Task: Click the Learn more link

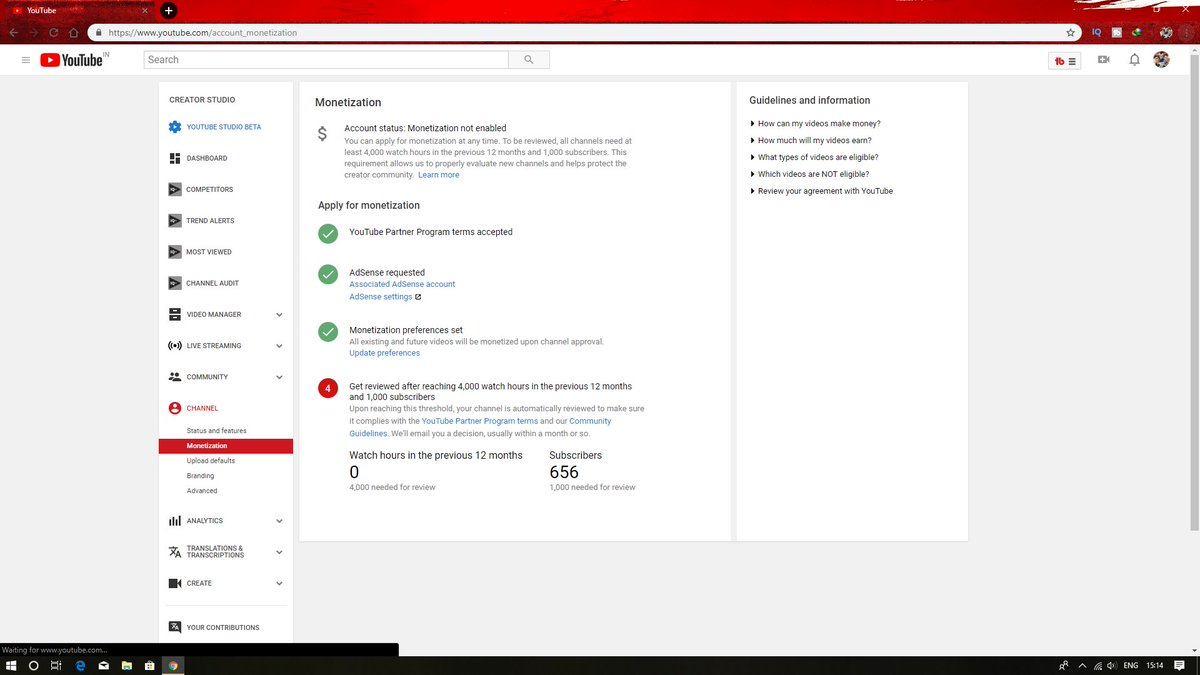Action: point(439,175)
